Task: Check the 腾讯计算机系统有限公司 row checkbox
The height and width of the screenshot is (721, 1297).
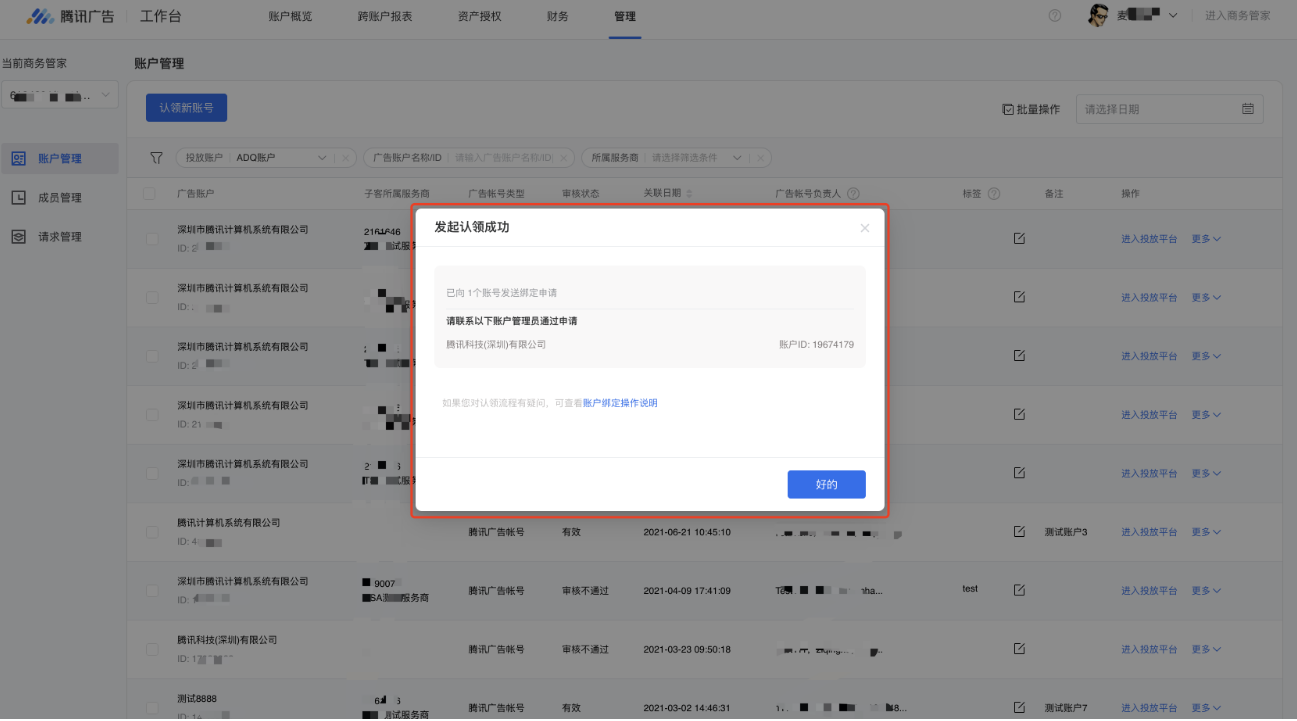Action: click(x=152, y=532)
